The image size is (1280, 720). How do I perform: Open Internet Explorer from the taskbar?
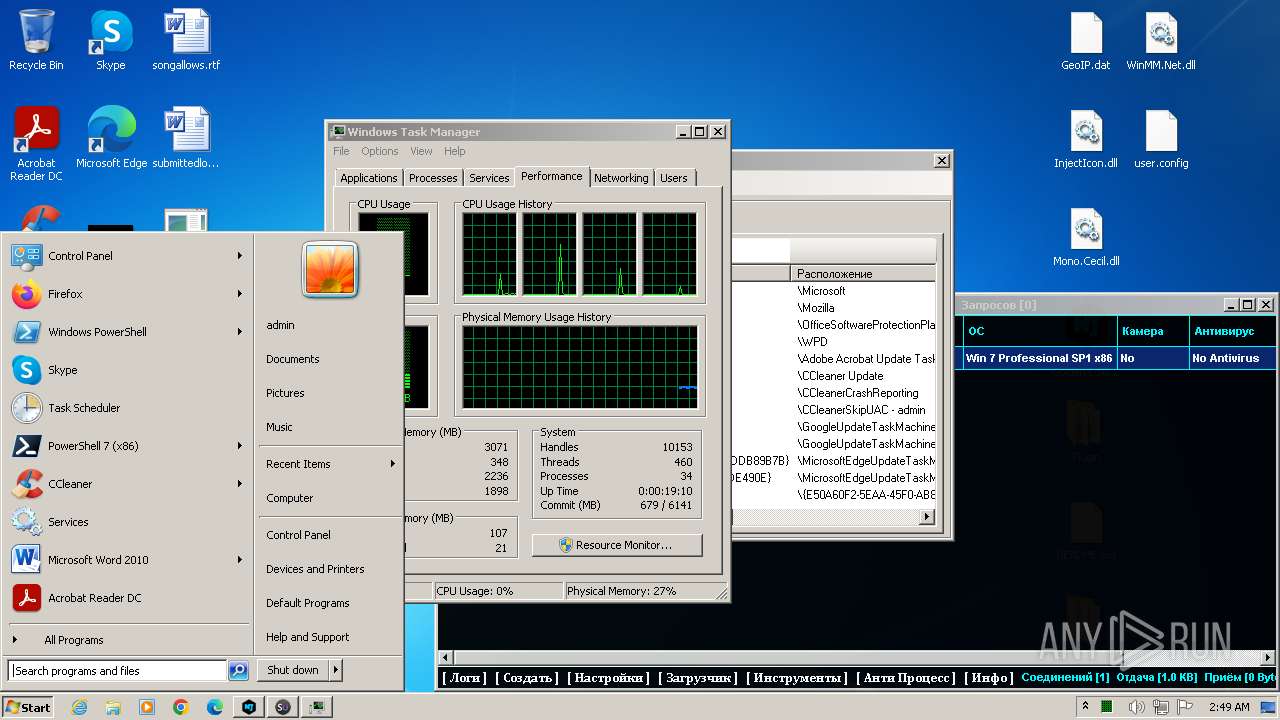tap(79, 707)
